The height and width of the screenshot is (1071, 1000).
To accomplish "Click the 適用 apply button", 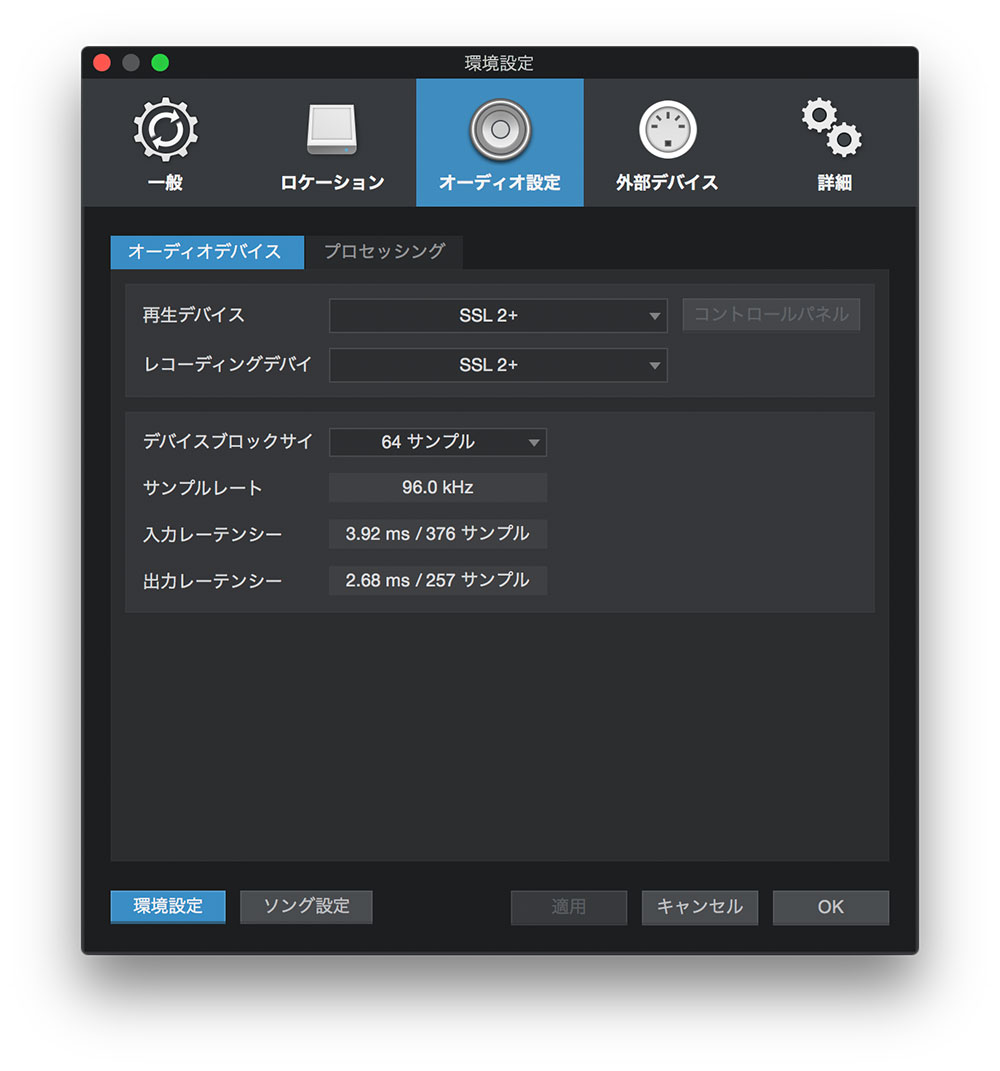I will coord(569,907).
